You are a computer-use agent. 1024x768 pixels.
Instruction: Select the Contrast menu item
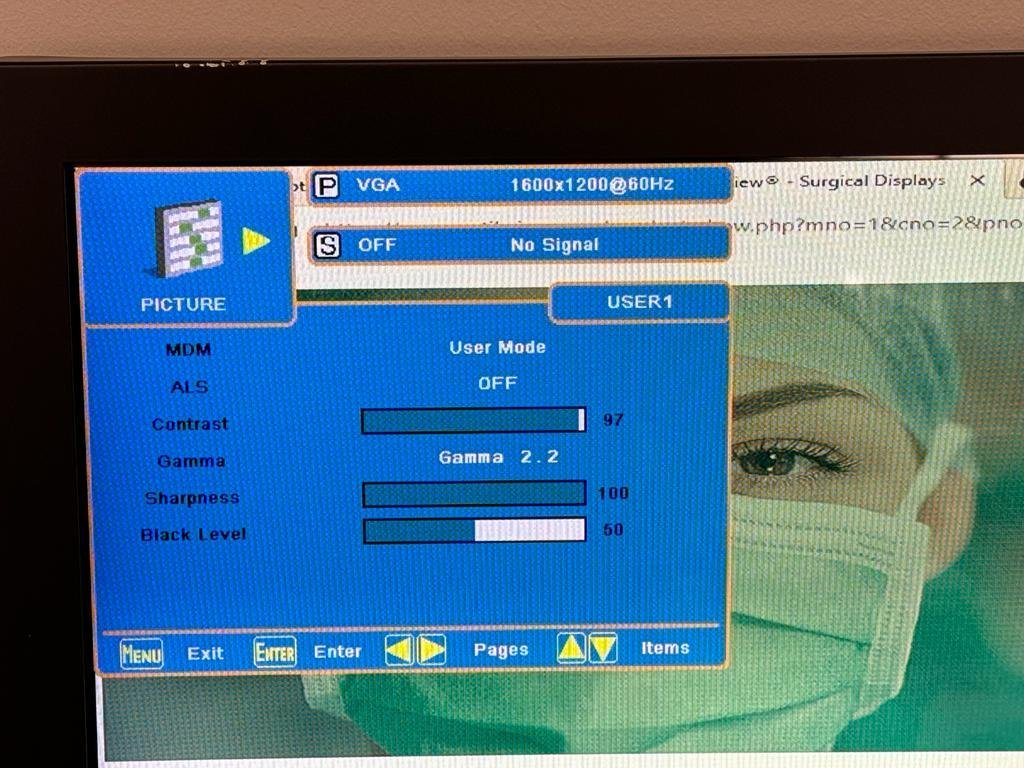click(x=190, y=424)
